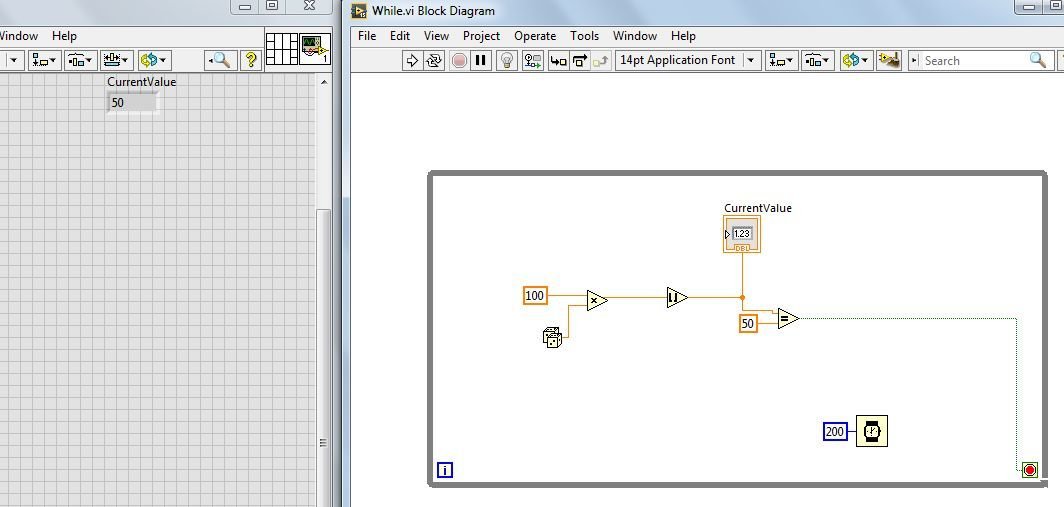Open the Tools menu
Screen dimensions: 1064x507
pyautogui.click(x=584, y=36)
